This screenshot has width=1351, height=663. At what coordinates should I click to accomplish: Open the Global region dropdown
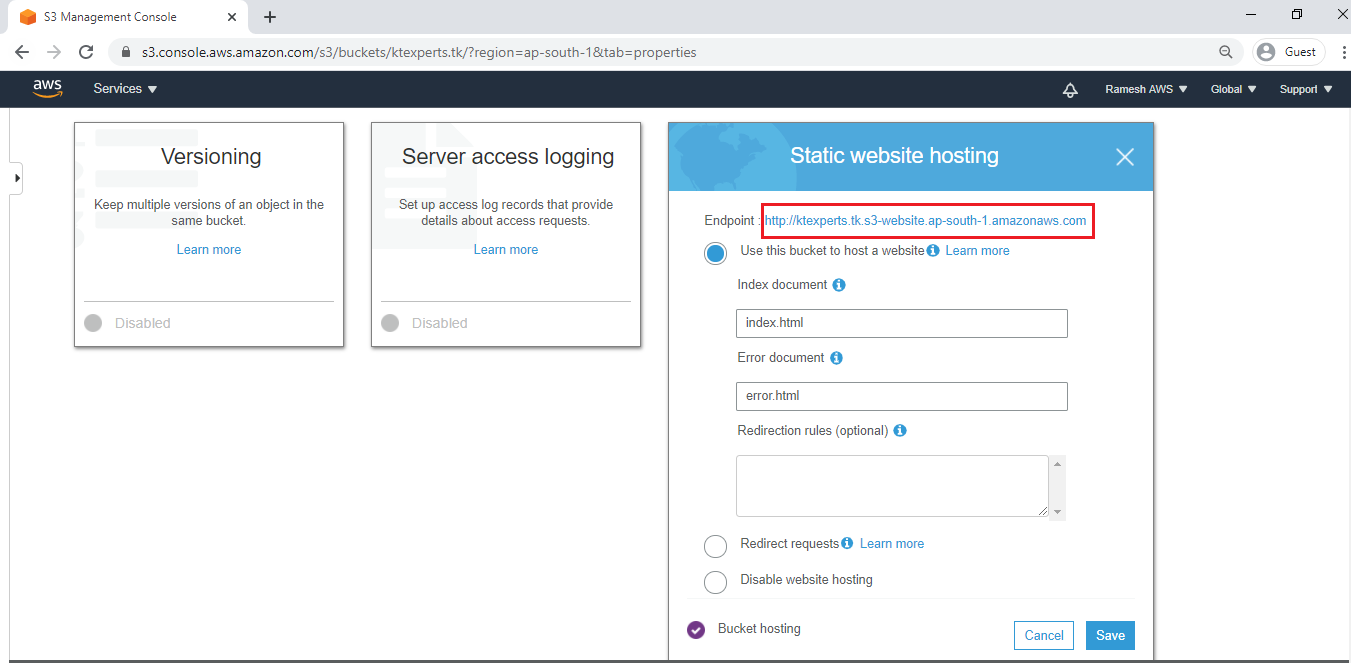click(1234, 89)
